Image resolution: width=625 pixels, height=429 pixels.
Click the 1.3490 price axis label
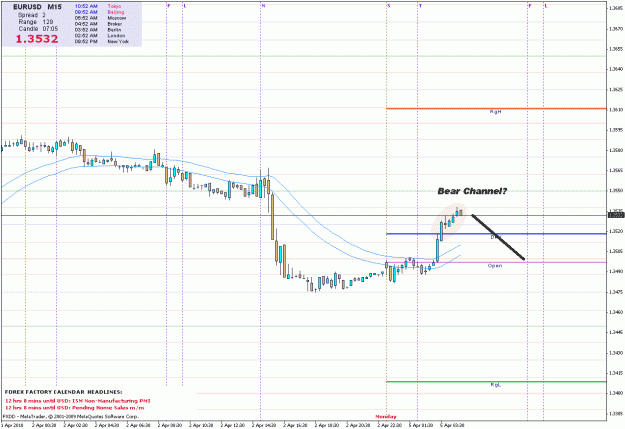tap(616, 272)
